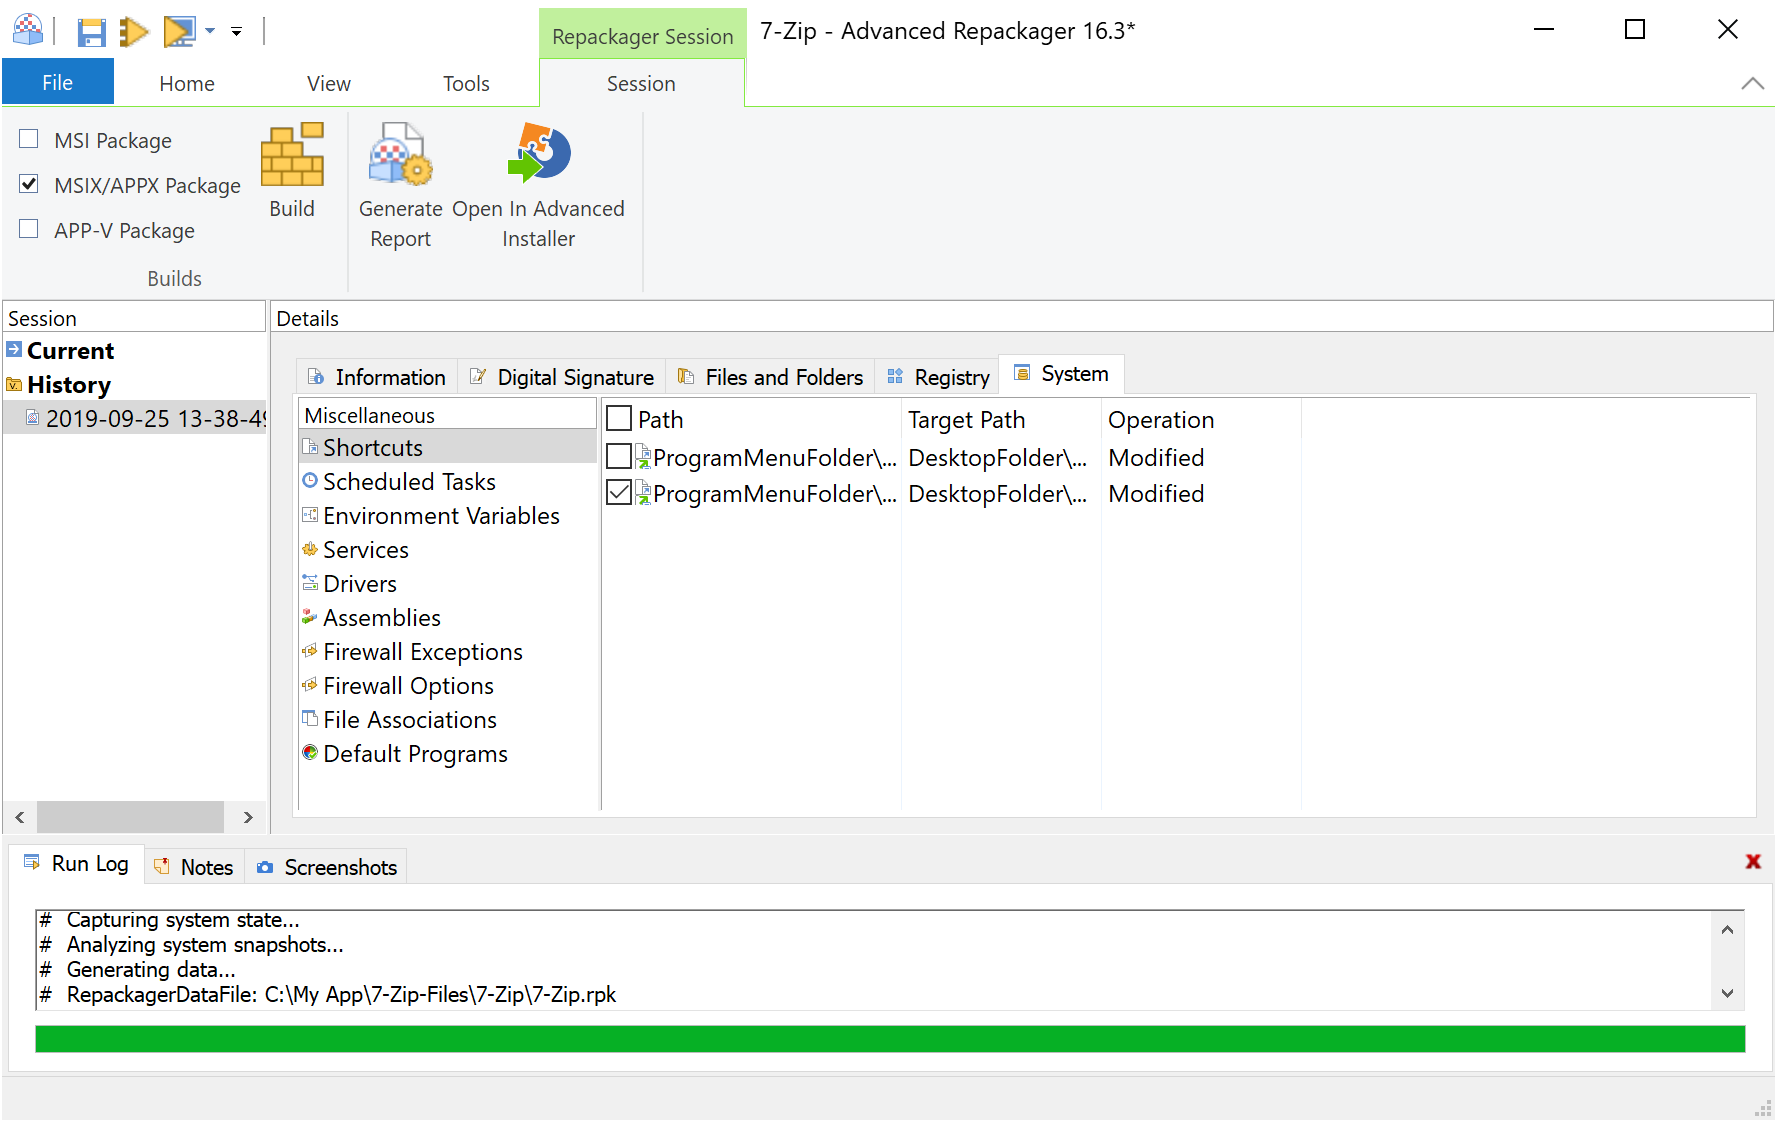
Task: Select Environment Variables item
Action: (x=441, y=516)
